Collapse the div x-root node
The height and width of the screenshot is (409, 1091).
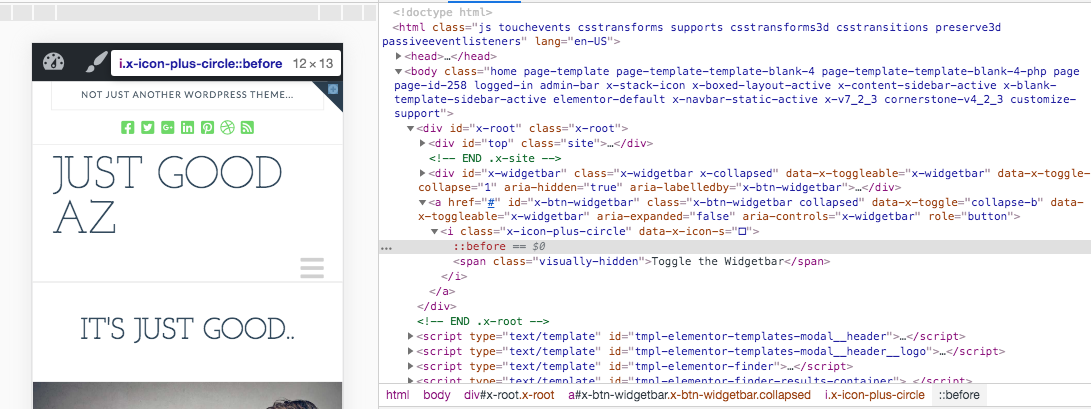point(411,129)
